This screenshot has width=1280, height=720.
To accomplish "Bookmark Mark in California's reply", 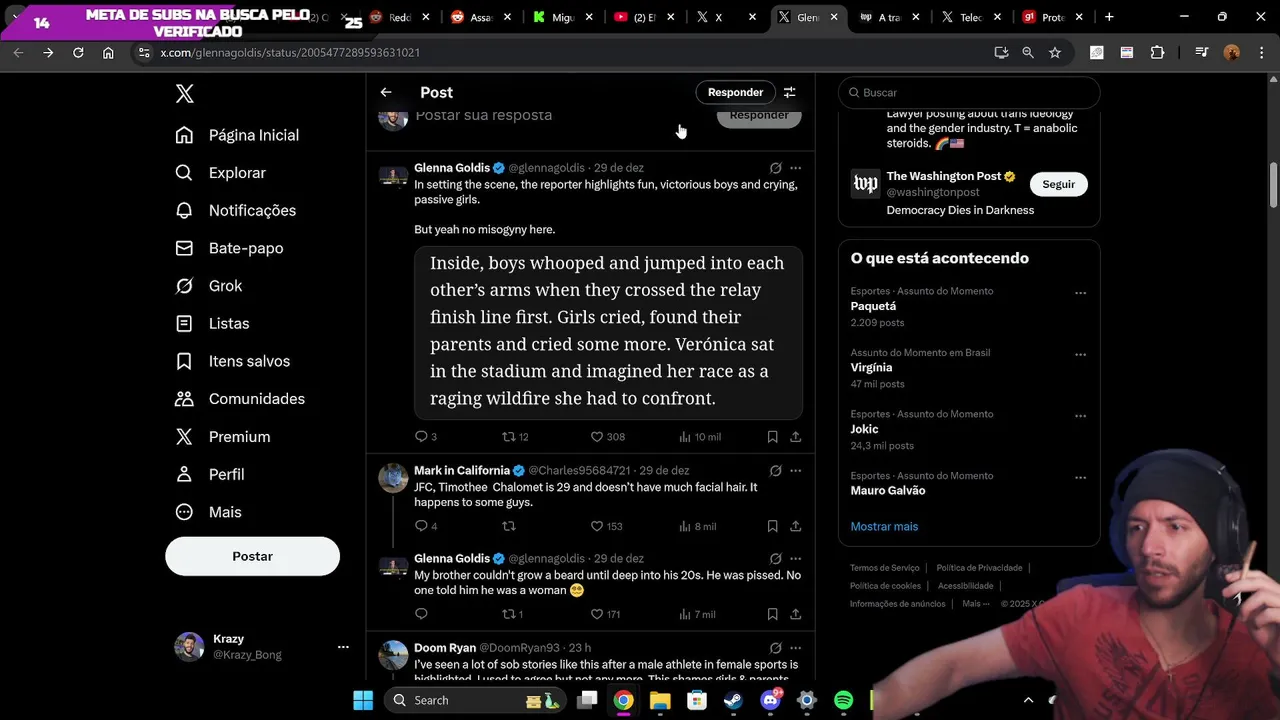I will click(x=773, y=526).
